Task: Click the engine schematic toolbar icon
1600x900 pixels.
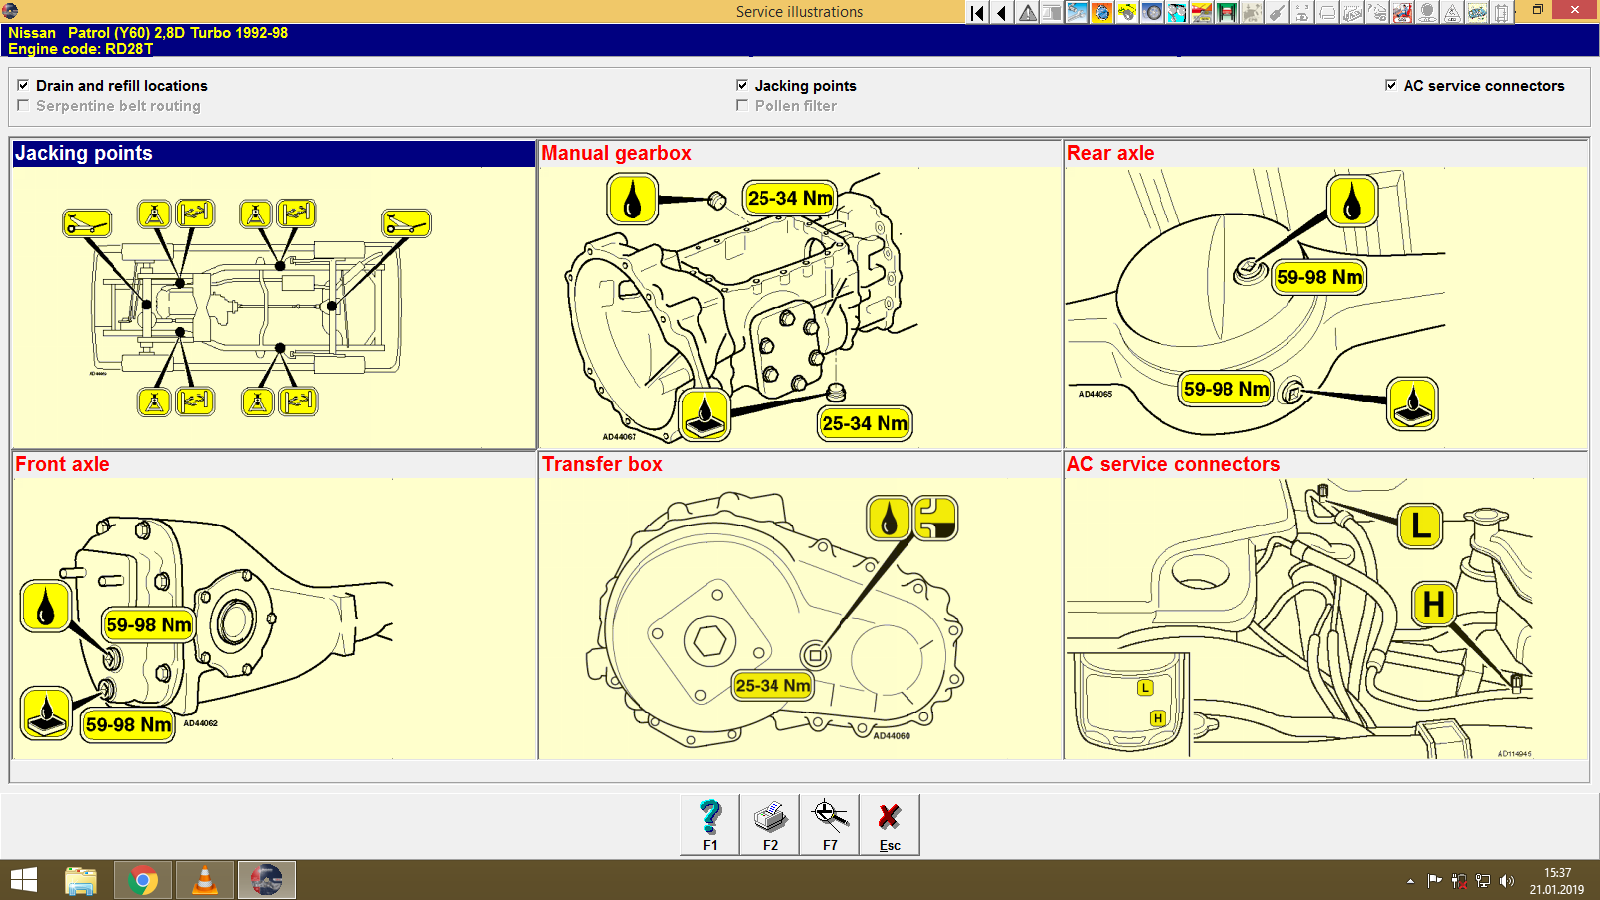Action: (x=1475, y=11)
